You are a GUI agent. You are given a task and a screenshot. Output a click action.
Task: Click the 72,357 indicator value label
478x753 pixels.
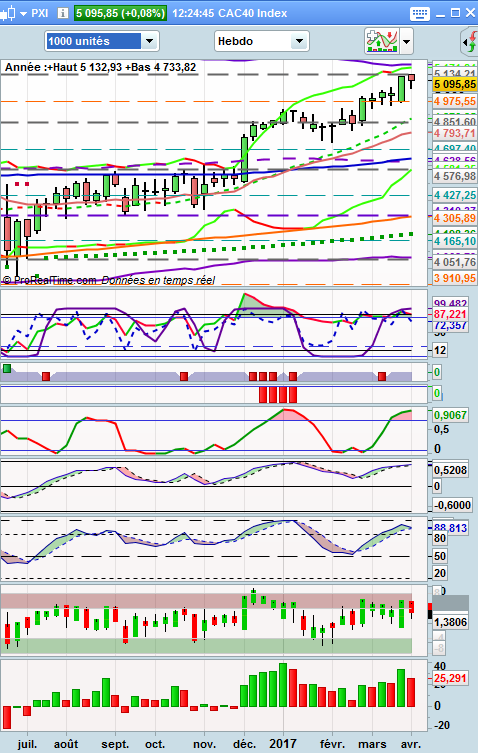(450, 326)
